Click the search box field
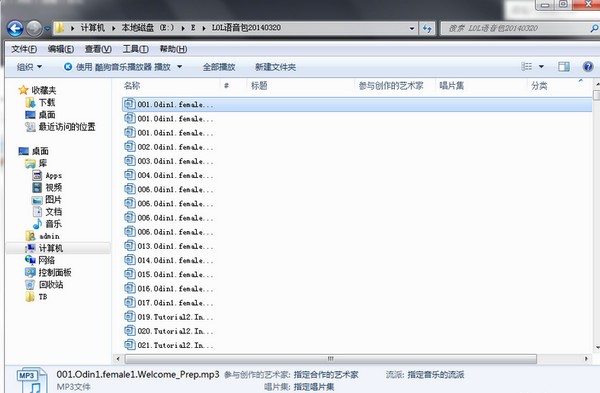Viewport: 600px width, 393px height. [x=519, y=28]
